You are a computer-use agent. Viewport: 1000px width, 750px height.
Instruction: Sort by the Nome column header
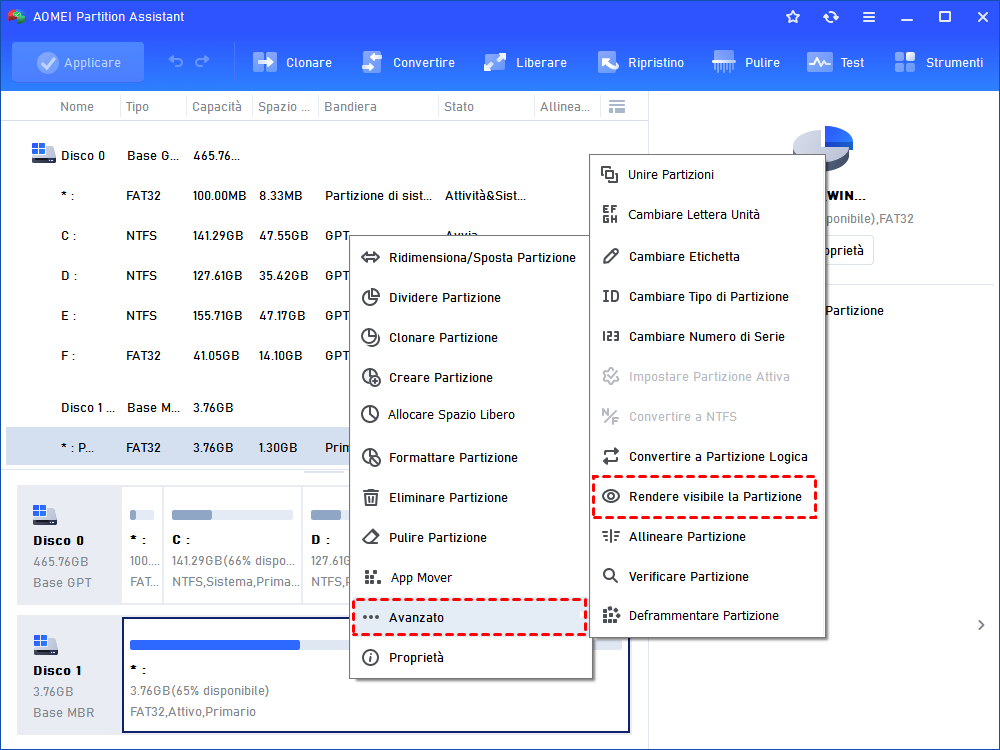pyautogui.click(x=77, y=107)
